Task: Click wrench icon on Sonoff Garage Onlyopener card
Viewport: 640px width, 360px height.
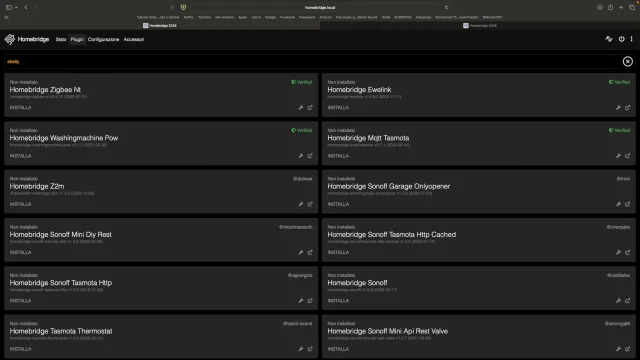Action: (618, 204)
